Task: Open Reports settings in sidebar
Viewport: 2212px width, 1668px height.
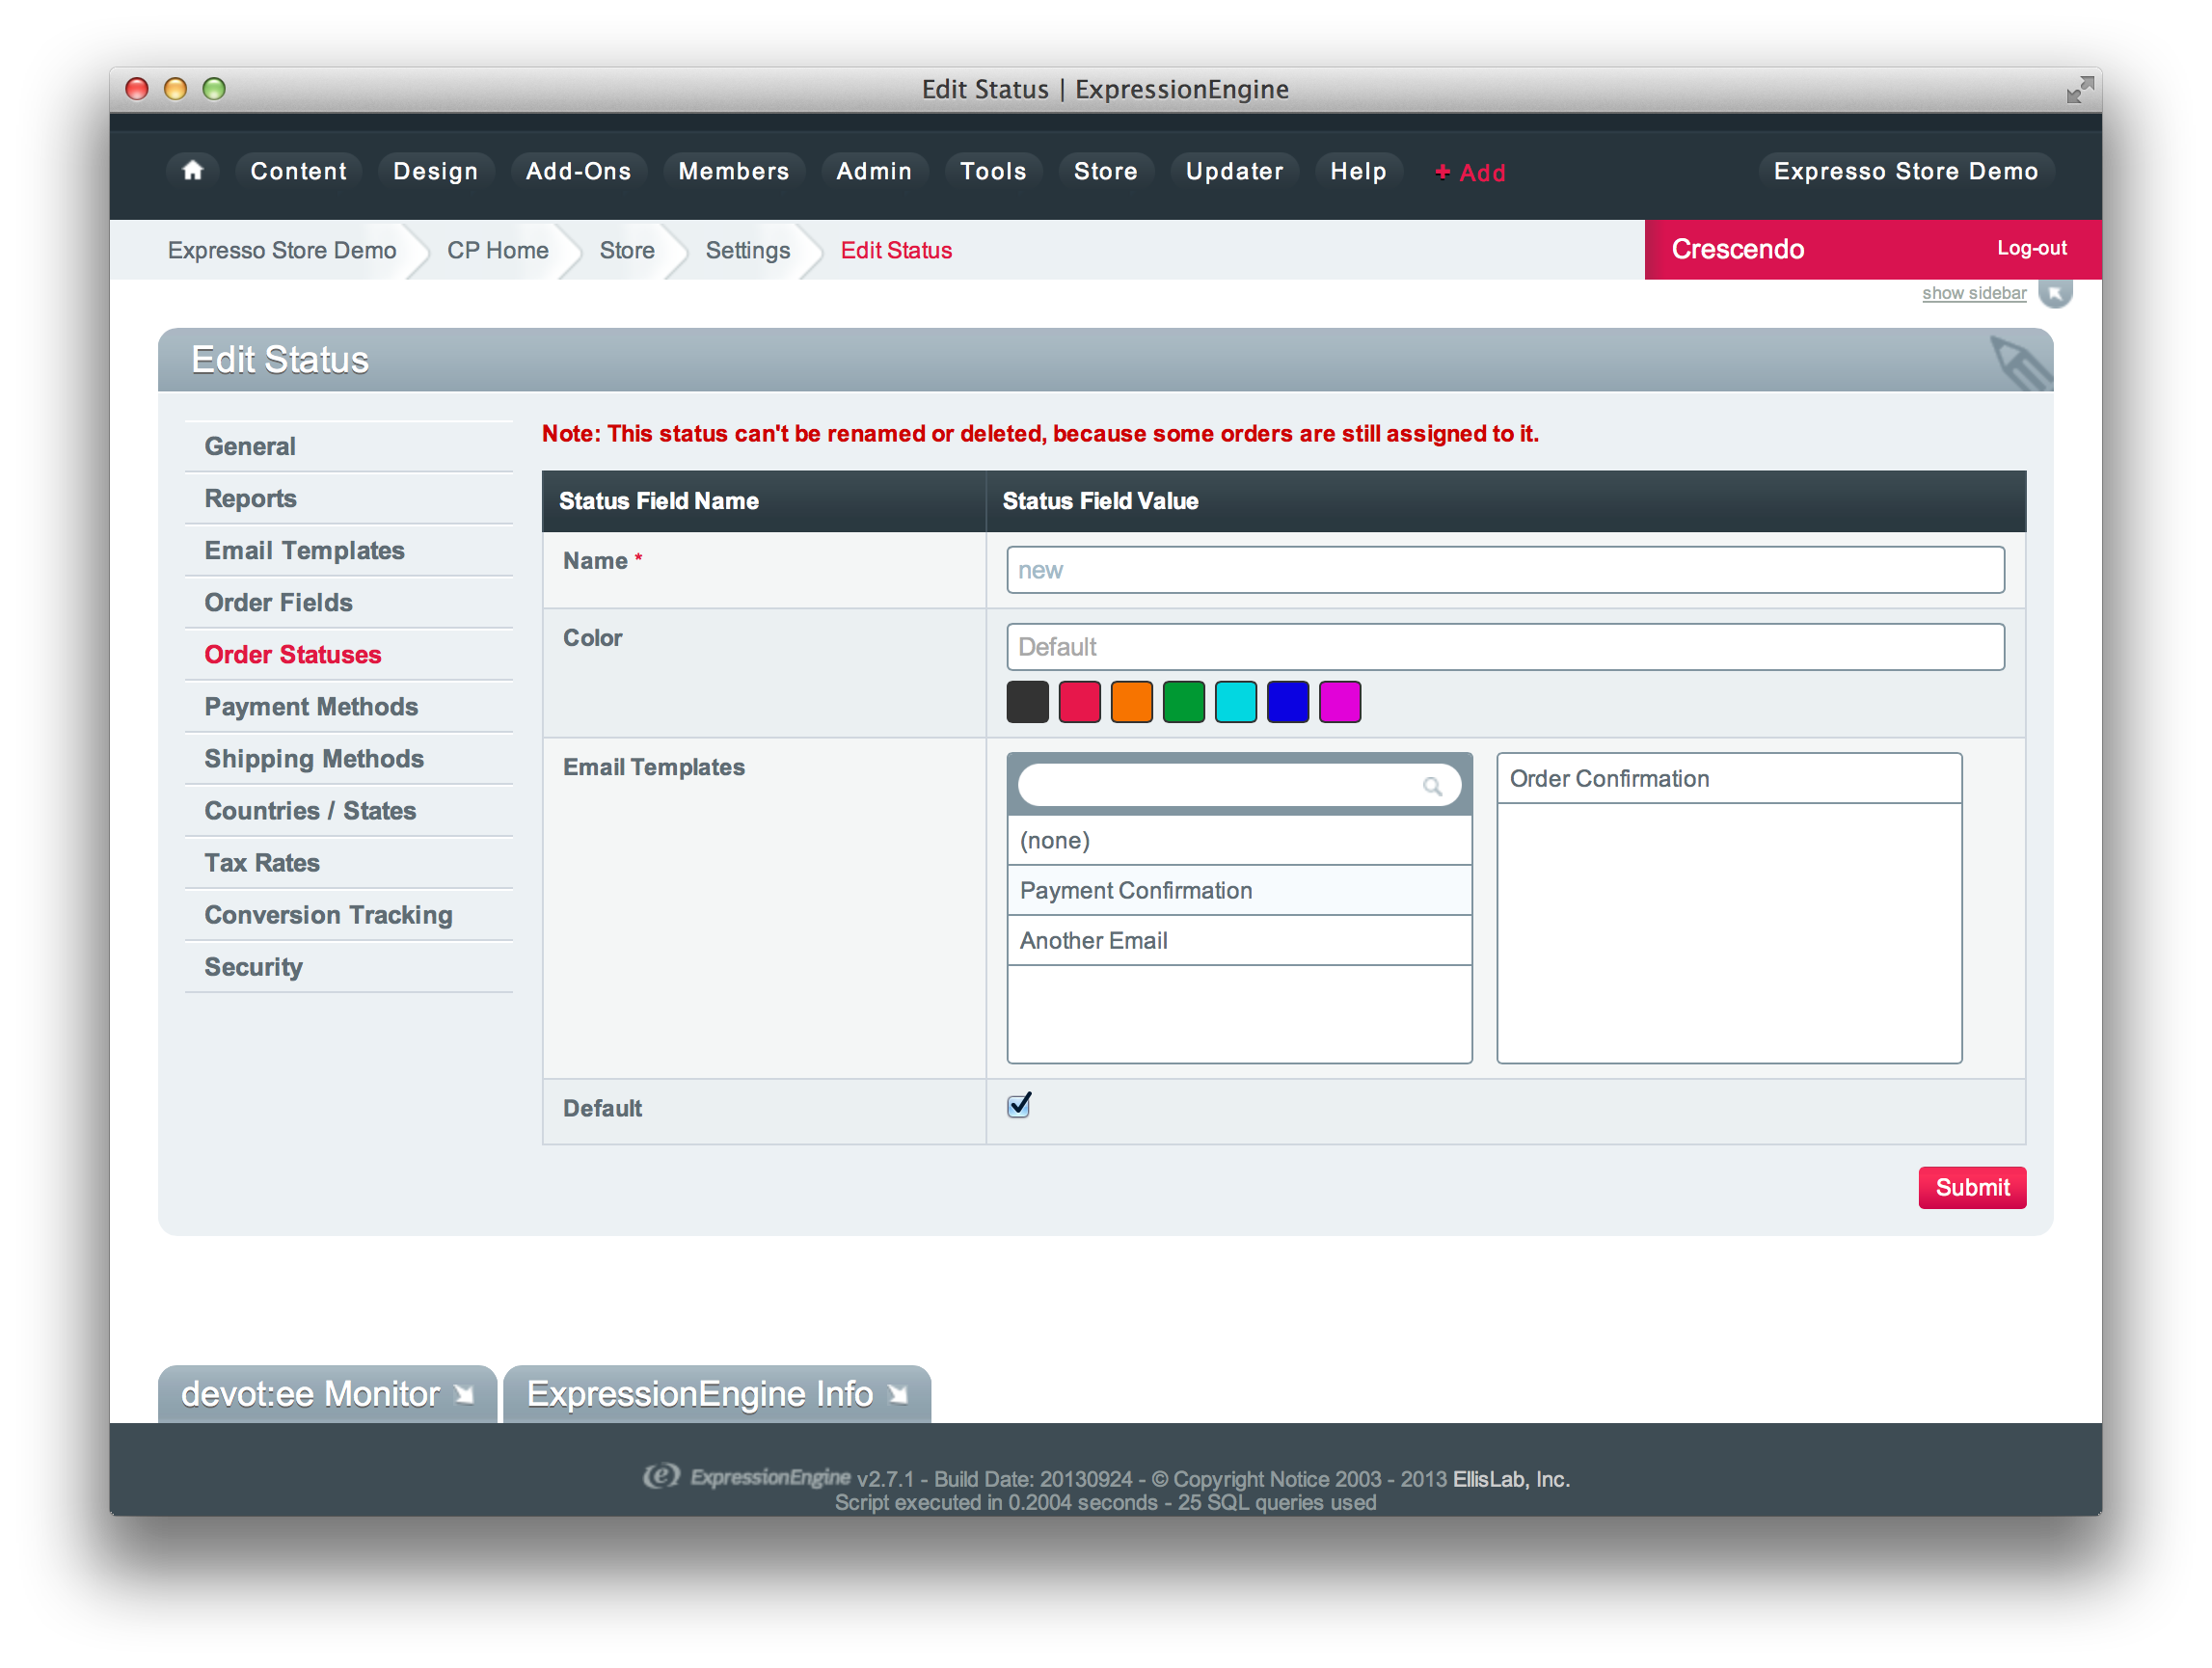Action: [x=348, y=498]
